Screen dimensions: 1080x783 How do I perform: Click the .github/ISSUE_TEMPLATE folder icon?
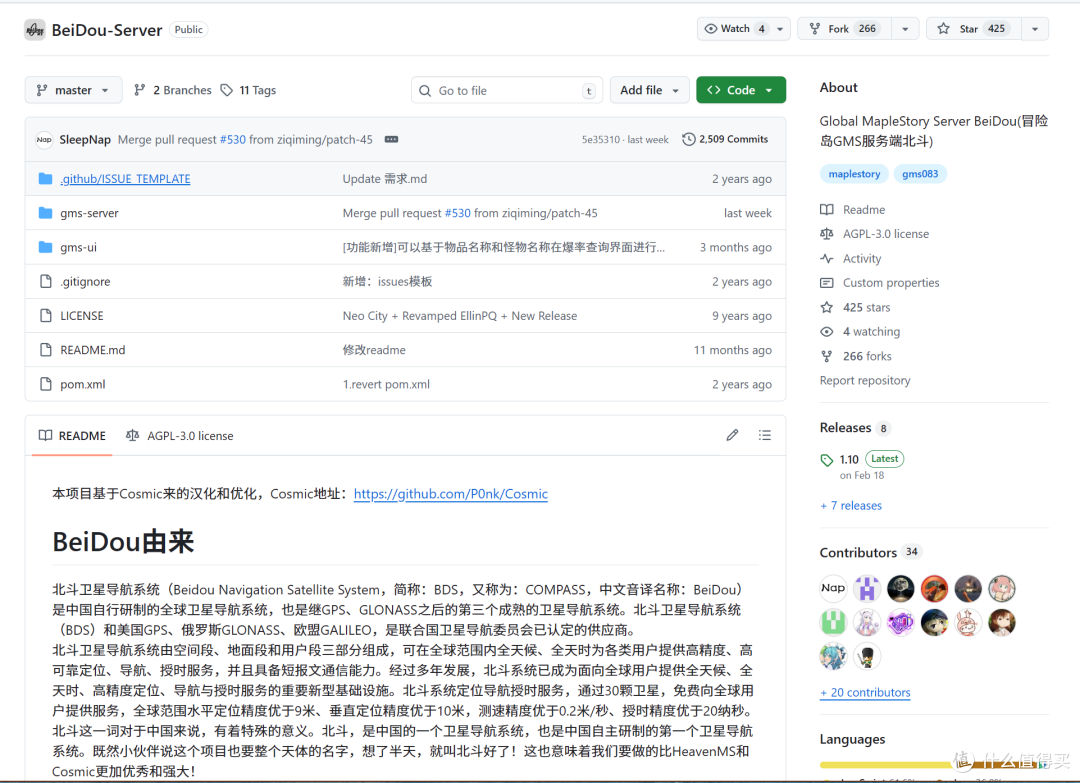(x=45, y=179)
